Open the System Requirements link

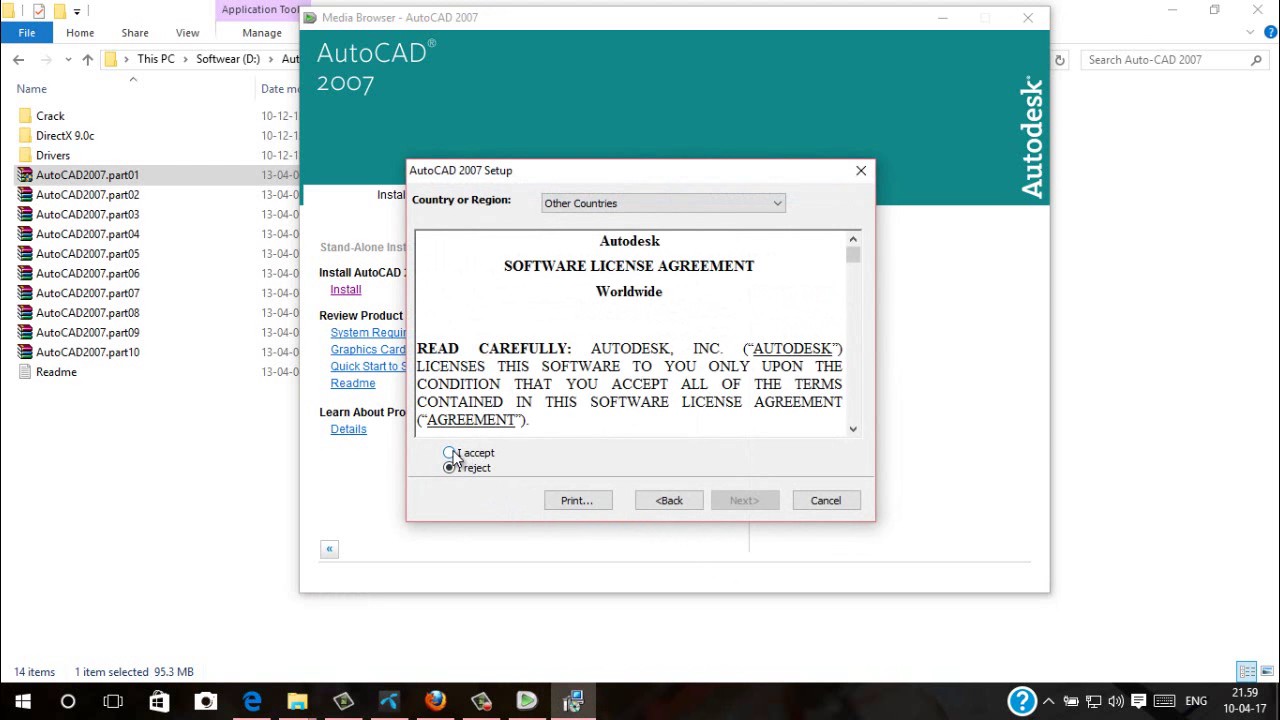pyautogui.click(x=368, y=333)
